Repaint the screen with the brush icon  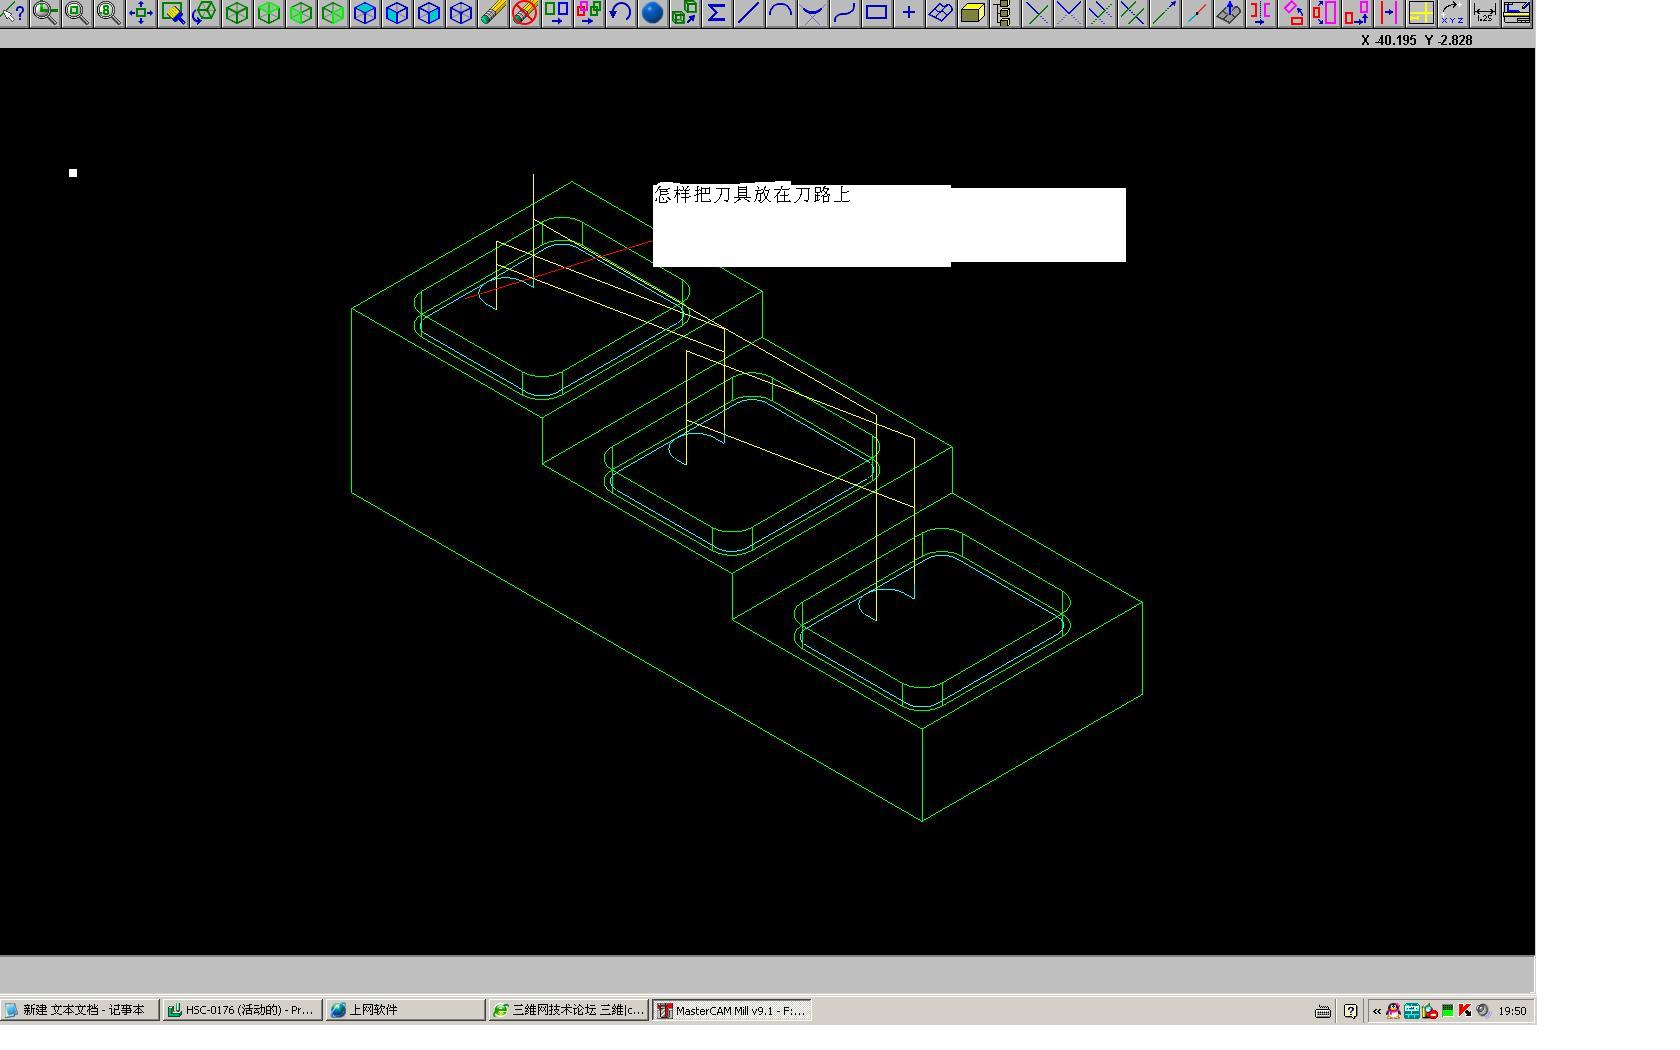point(173,13)
